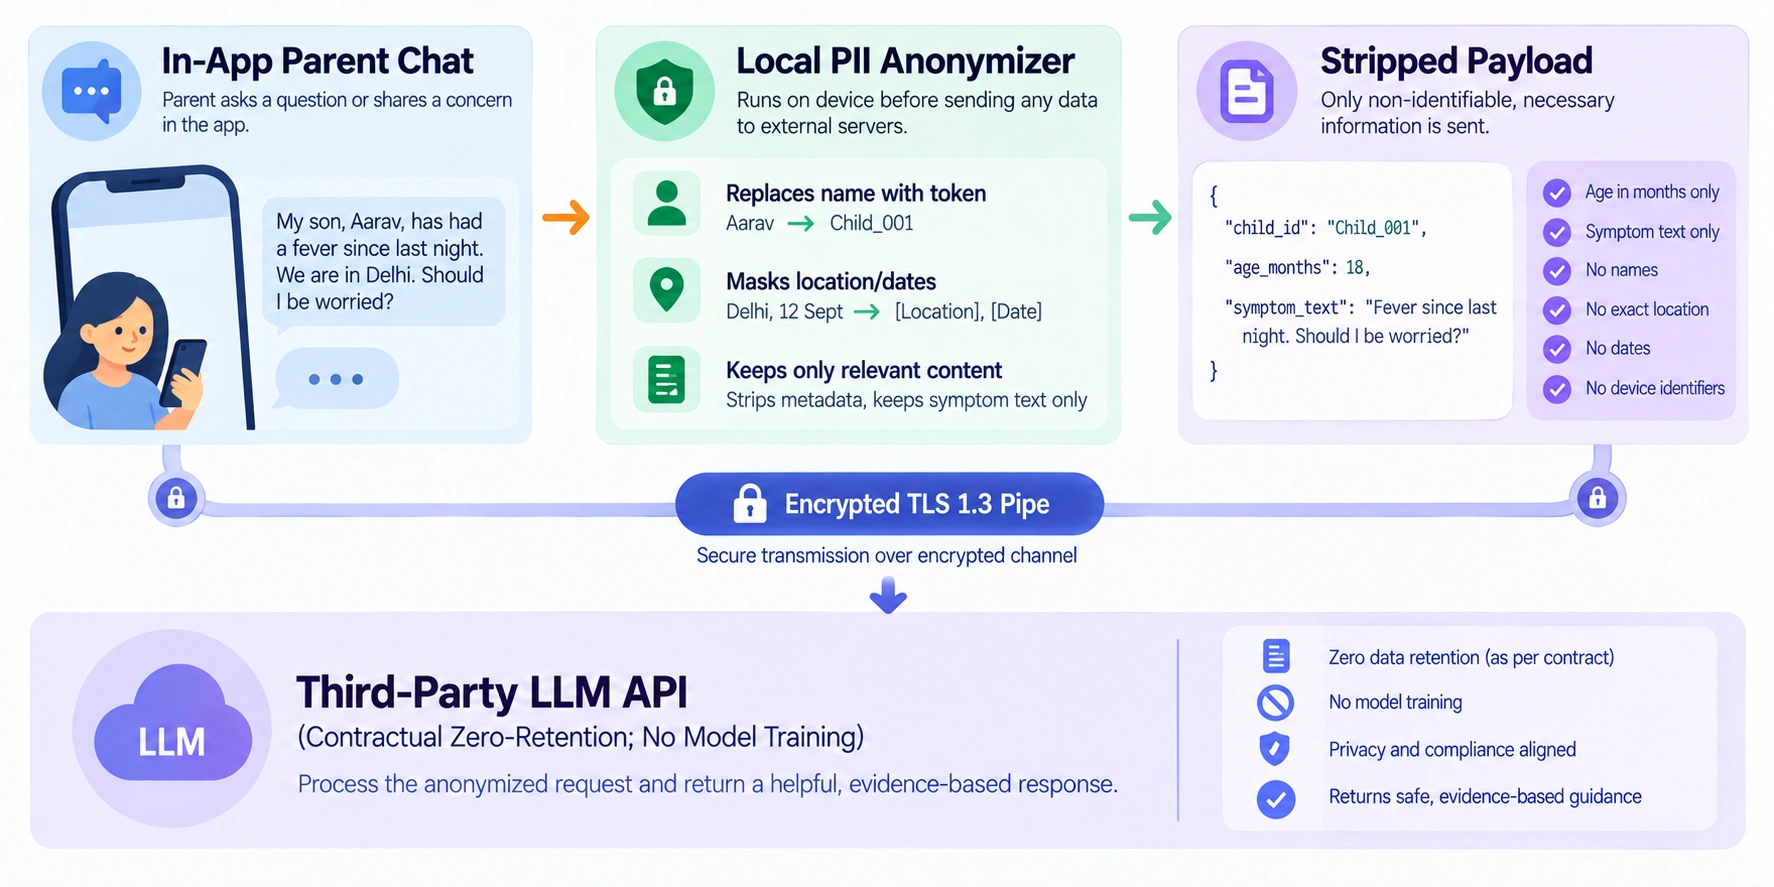Click the document icon beside Zero data retention
1774x887 pixels.
(x=1276, y=656)
